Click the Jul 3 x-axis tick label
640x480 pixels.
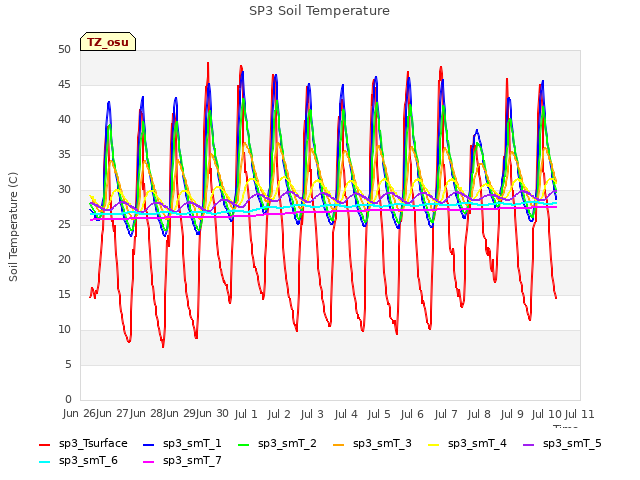[312, 414]
